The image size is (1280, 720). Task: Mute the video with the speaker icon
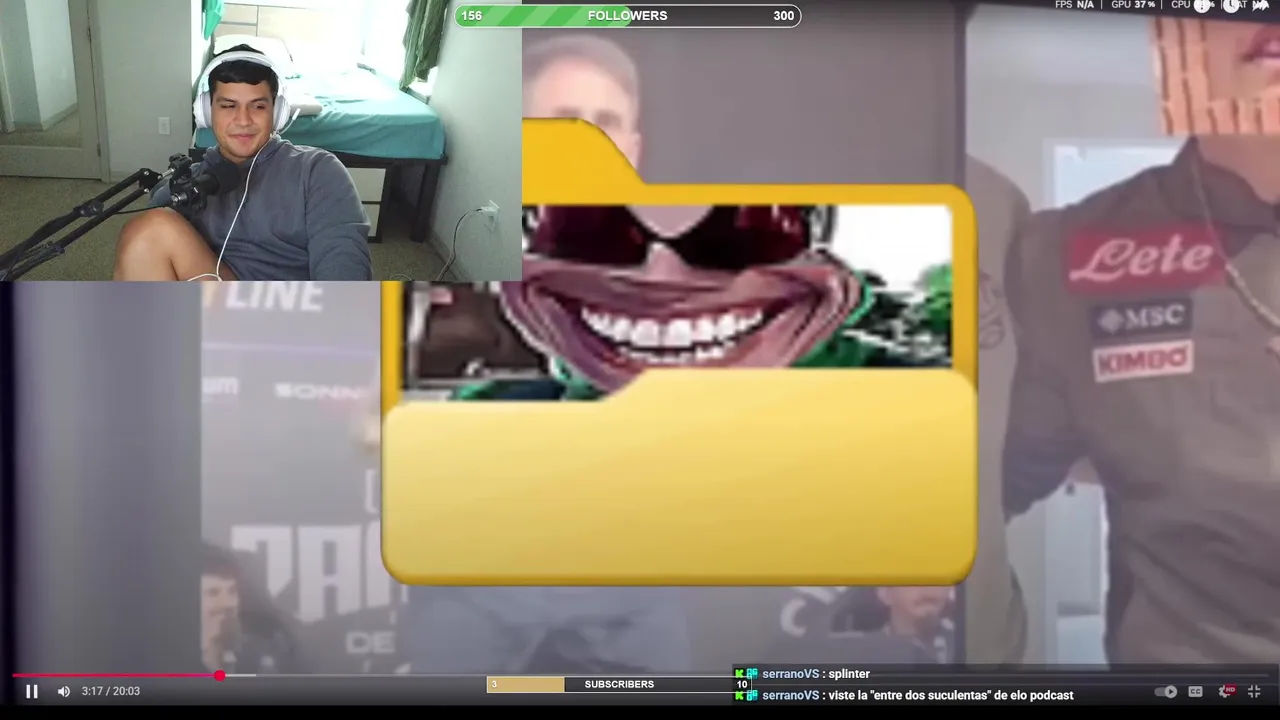coord(64,691)
